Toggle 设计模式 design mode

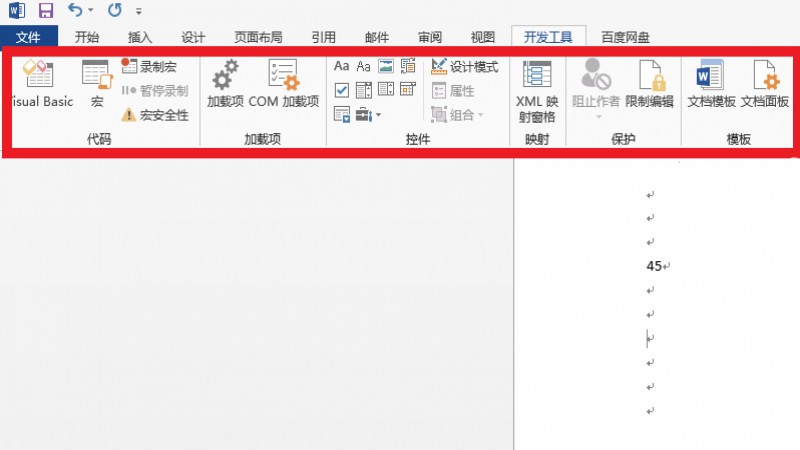[x=465, y=67]
